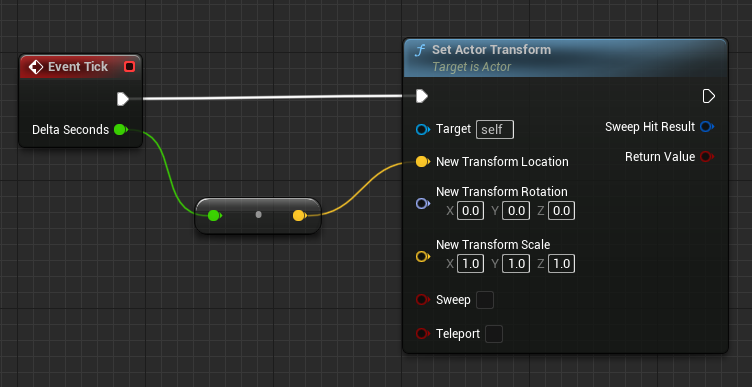Click the Scale X value field
Screen dimensions: 752x387
click(x=470, y=264)
